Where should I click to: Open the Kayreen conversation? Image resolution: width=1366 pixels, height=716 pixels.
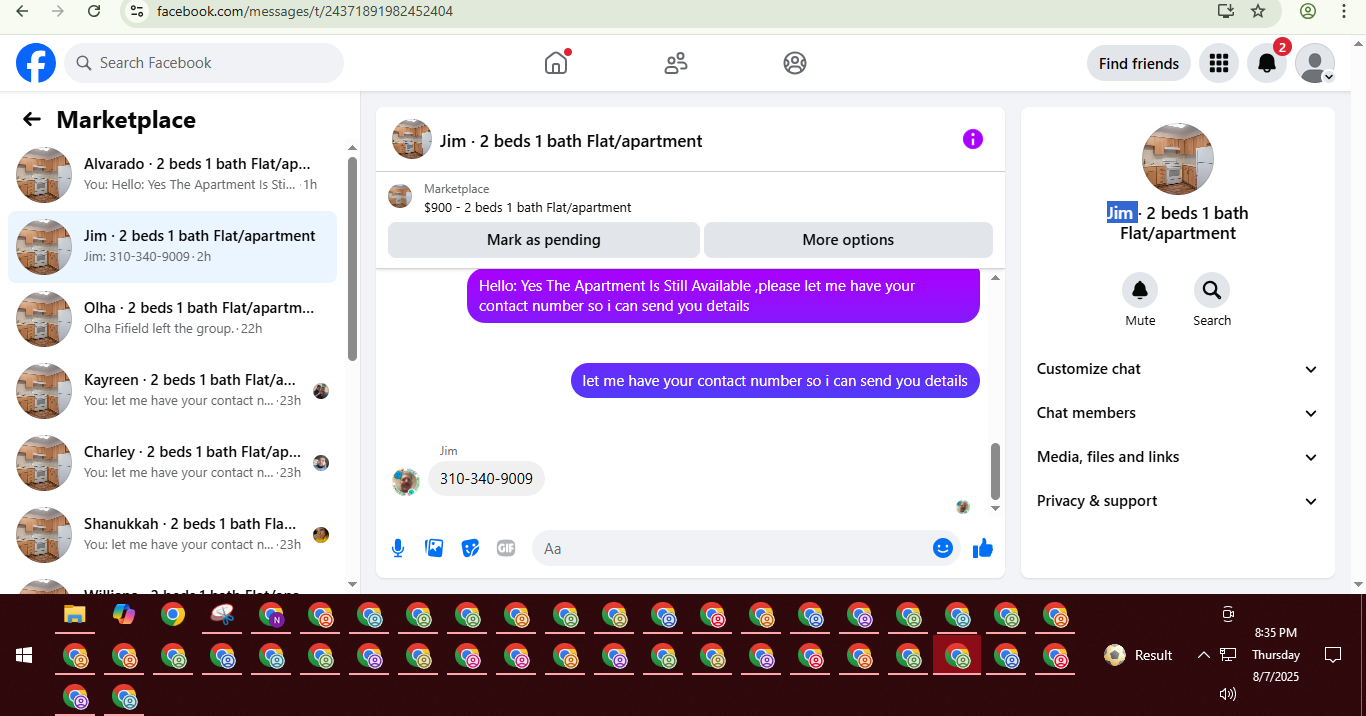(x=172, y=391)
